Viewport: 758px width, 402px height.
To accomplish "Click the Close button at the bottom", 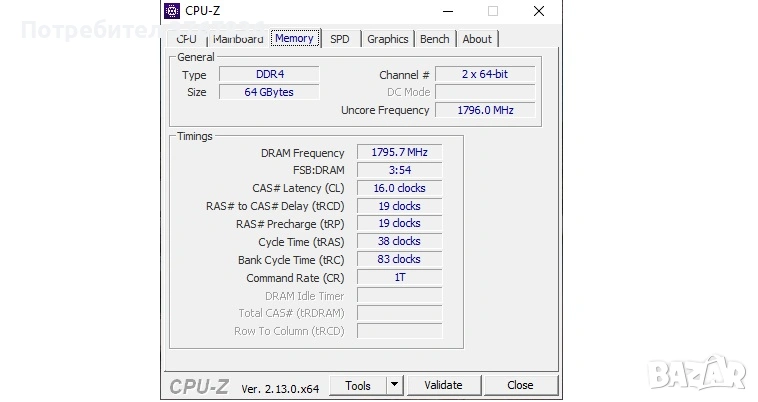I will pyautogui.click(x=520, y=386).
